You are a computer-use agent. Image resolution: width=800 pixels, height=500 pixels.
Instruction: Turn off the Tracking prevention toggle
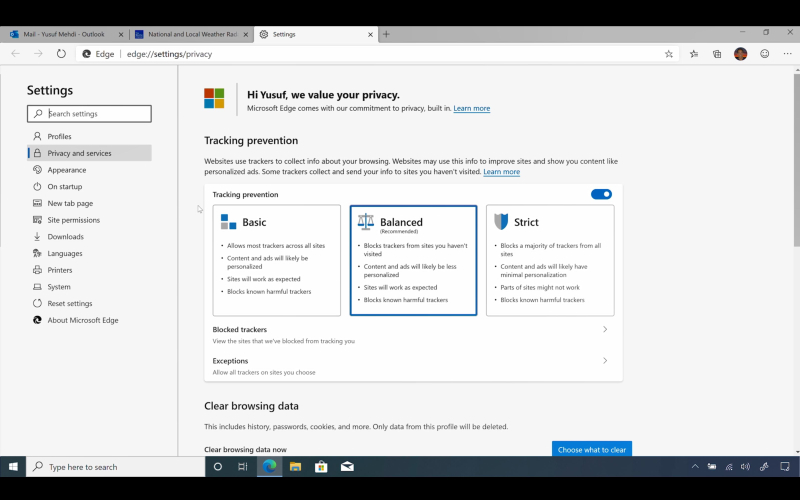[x=601, y=194]
